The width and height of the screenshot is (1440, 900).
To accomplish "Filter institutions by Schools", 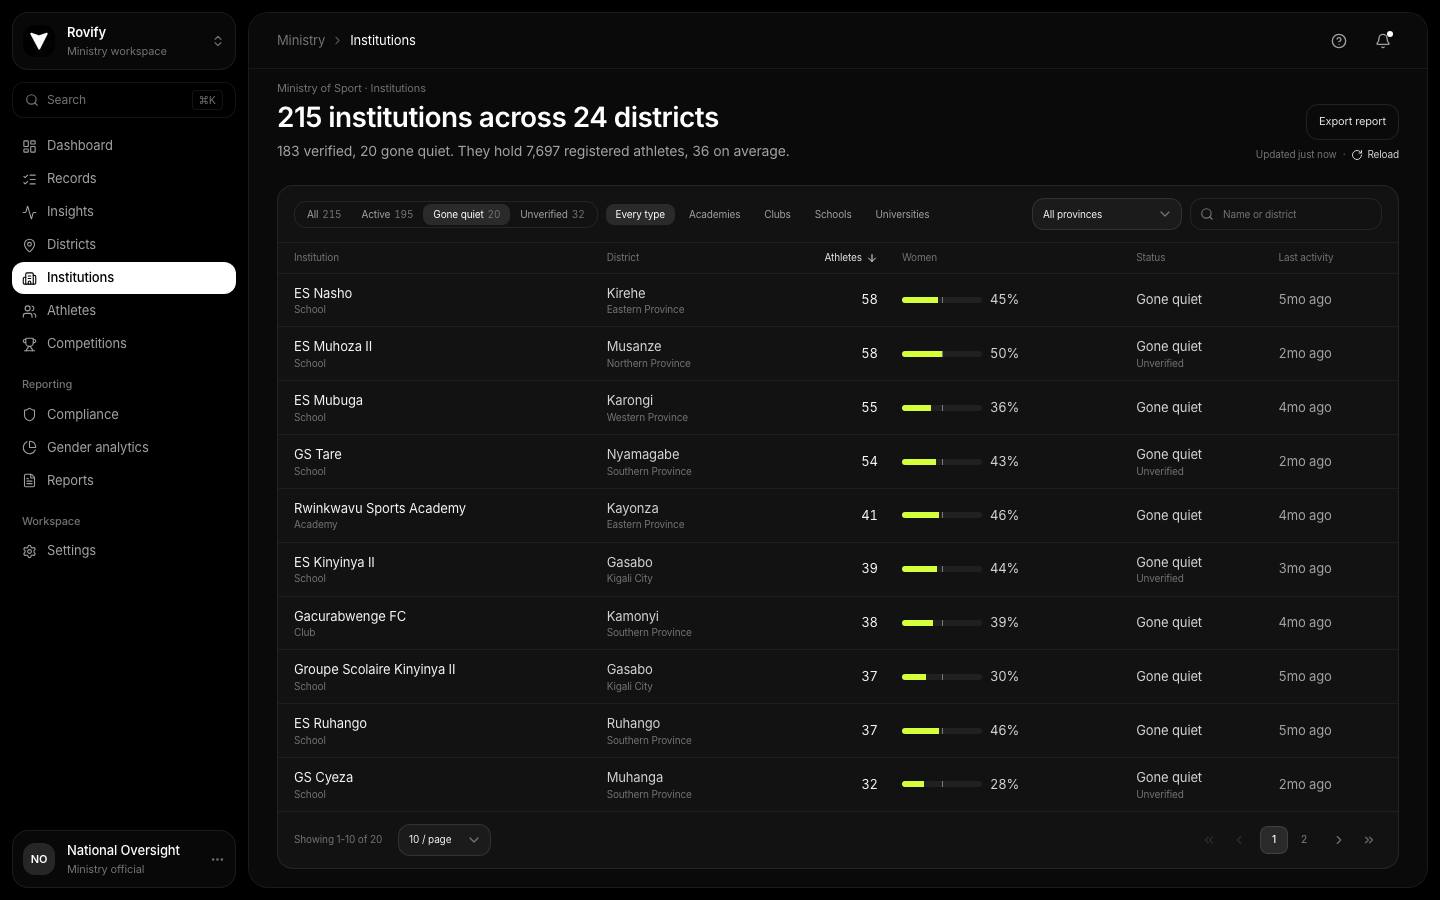I will (833, 215).
